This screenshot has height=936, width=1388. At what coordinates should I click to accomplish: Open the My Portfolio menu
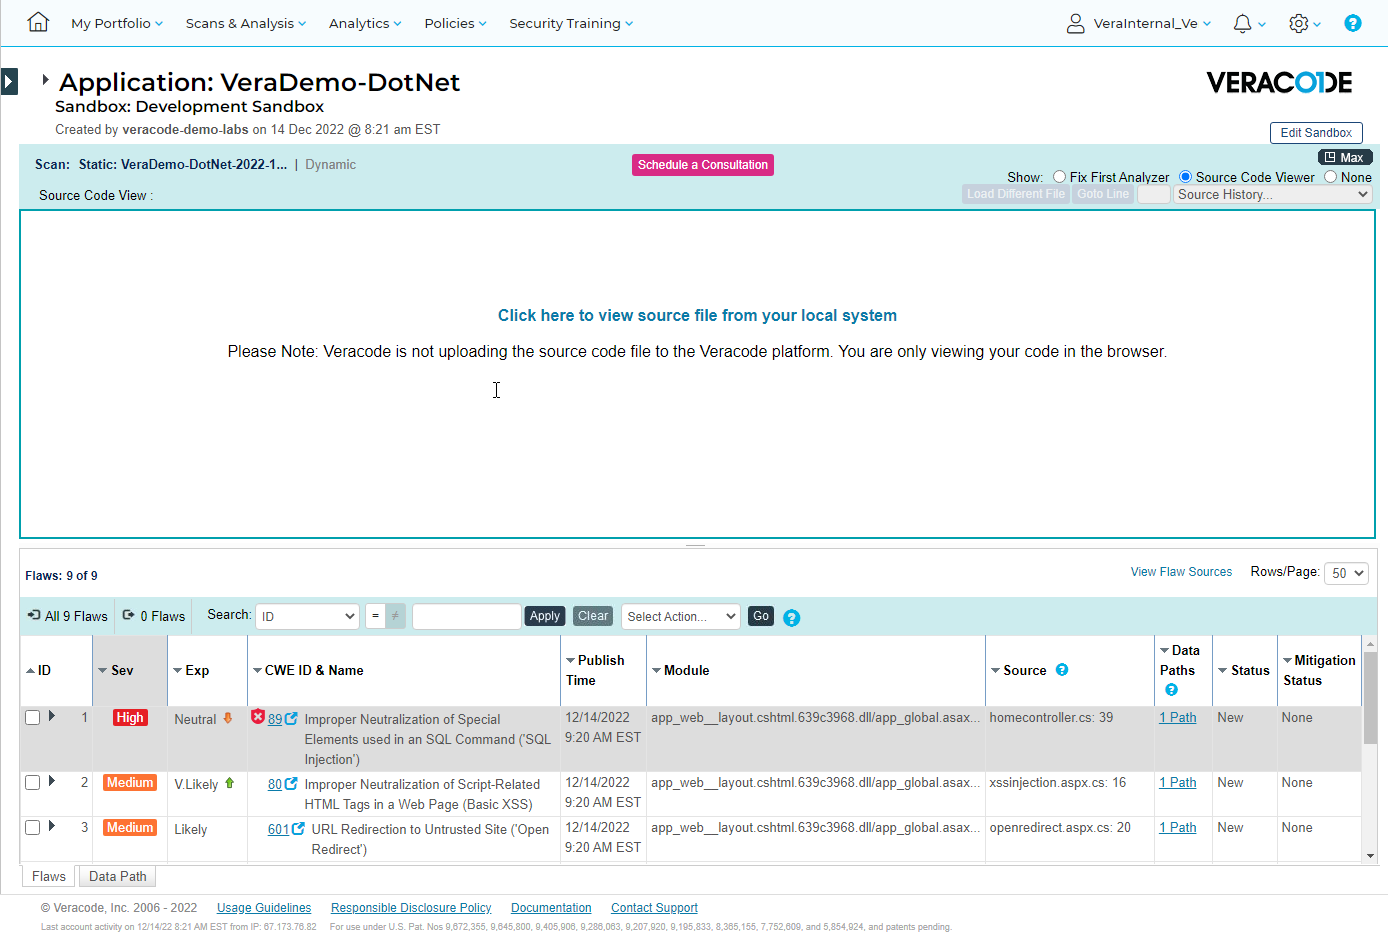(116, 23)
